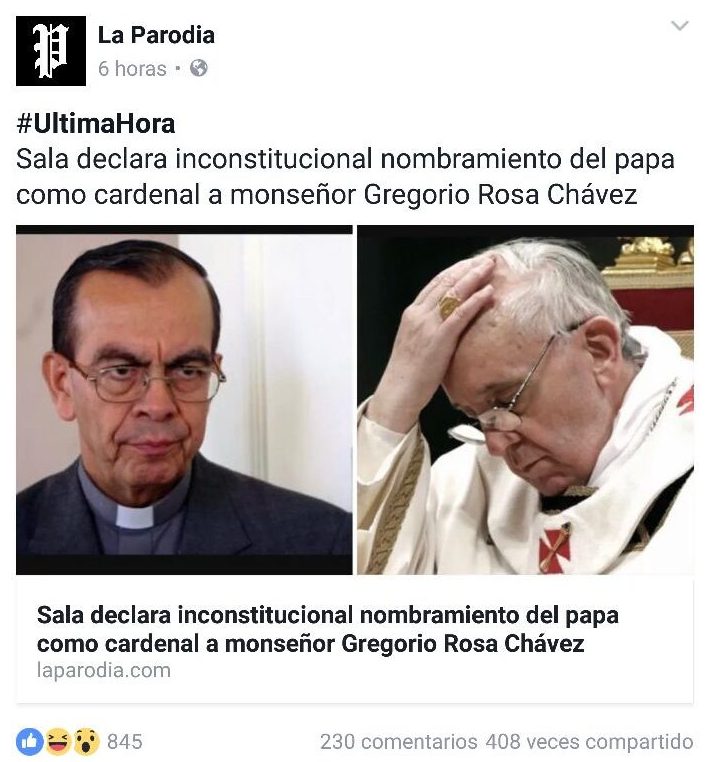This screenshot has height=762, width=705.
Task: Click 'Gregorio Rosa Chávez' in the post caption
Action: click(500, 195)
